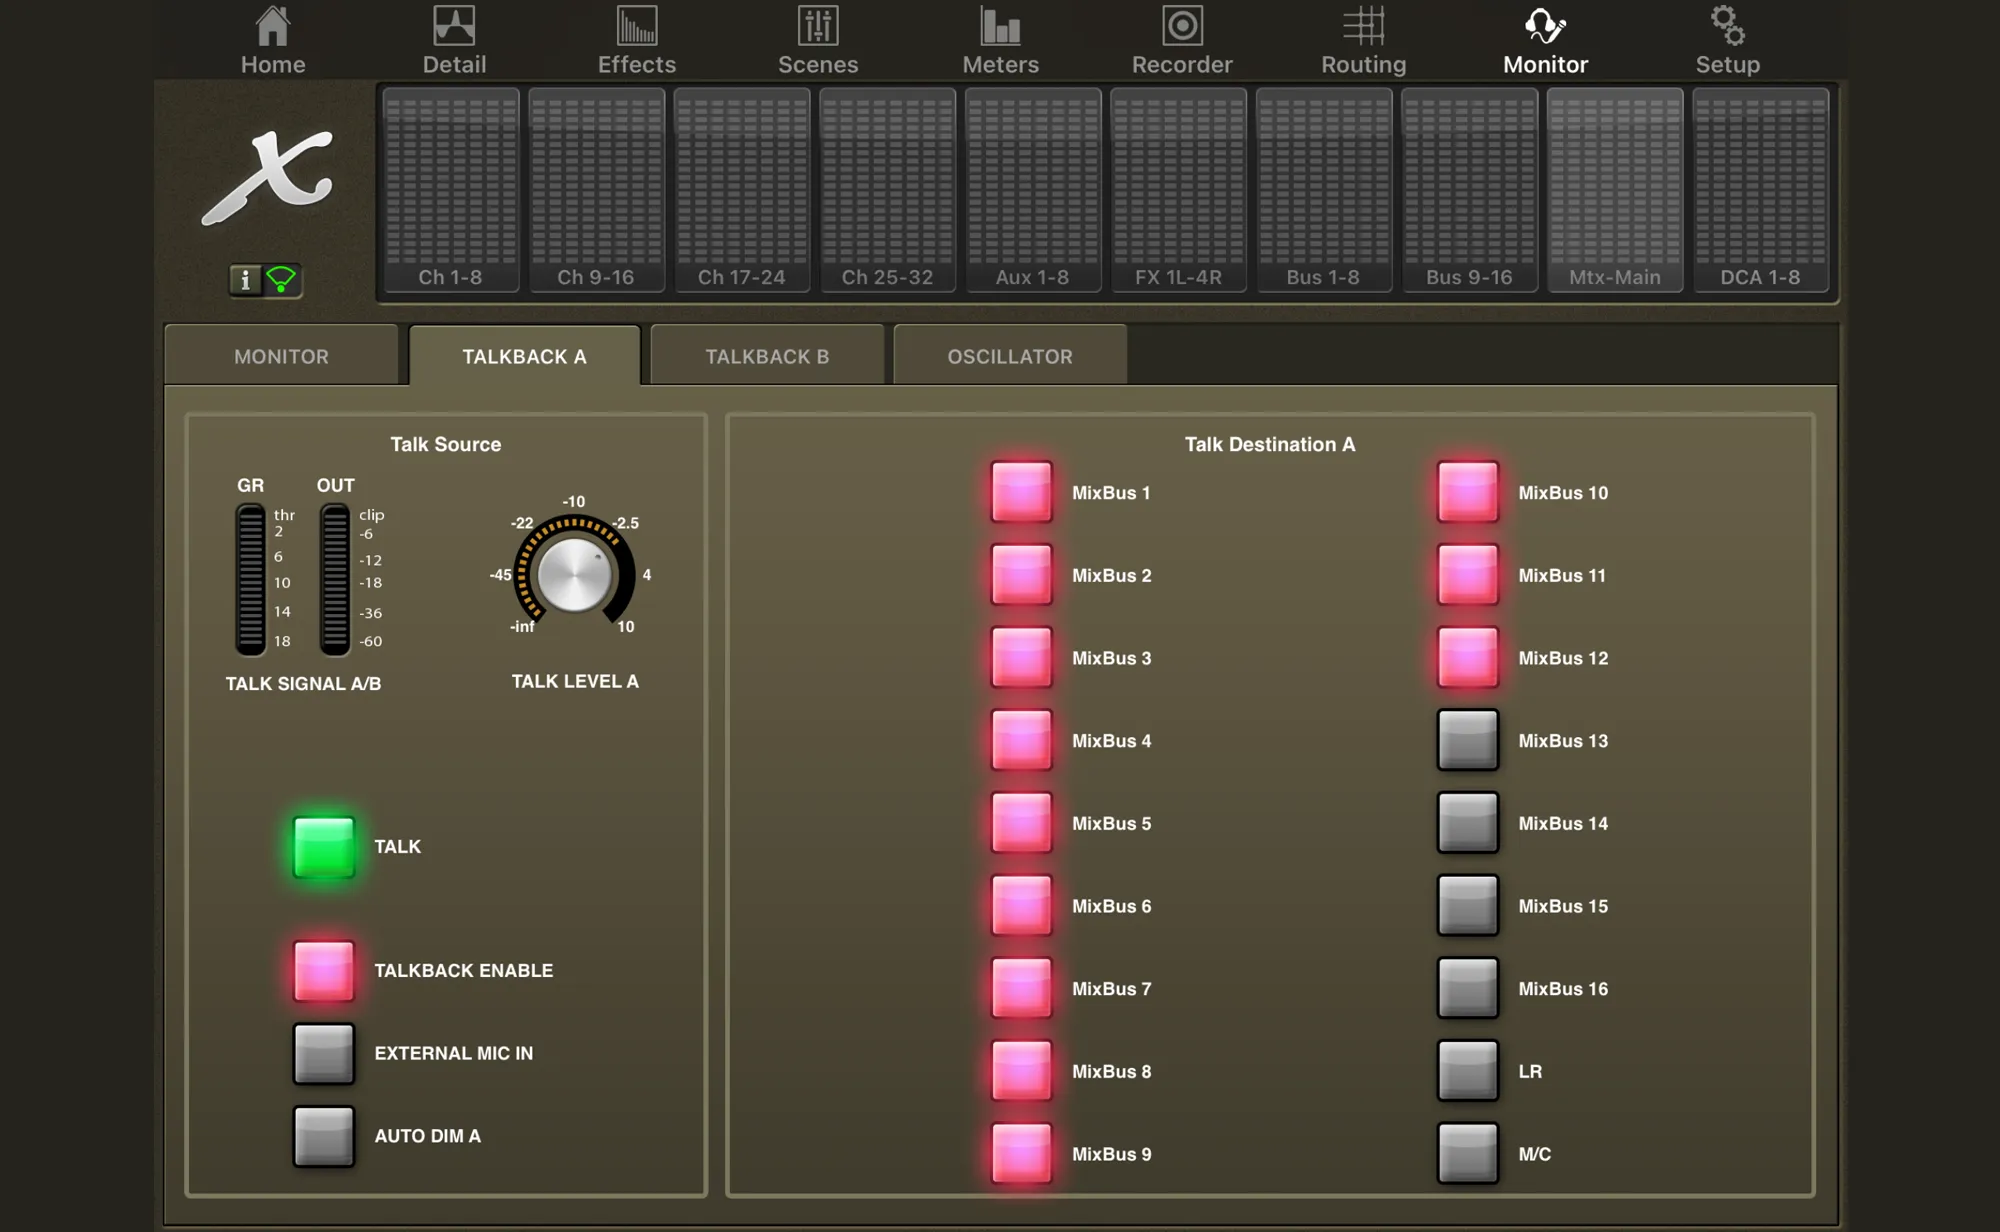Enable M/C talk destination
This screenshot has width=2000, height=1232.
[x=1468, y=1154]
